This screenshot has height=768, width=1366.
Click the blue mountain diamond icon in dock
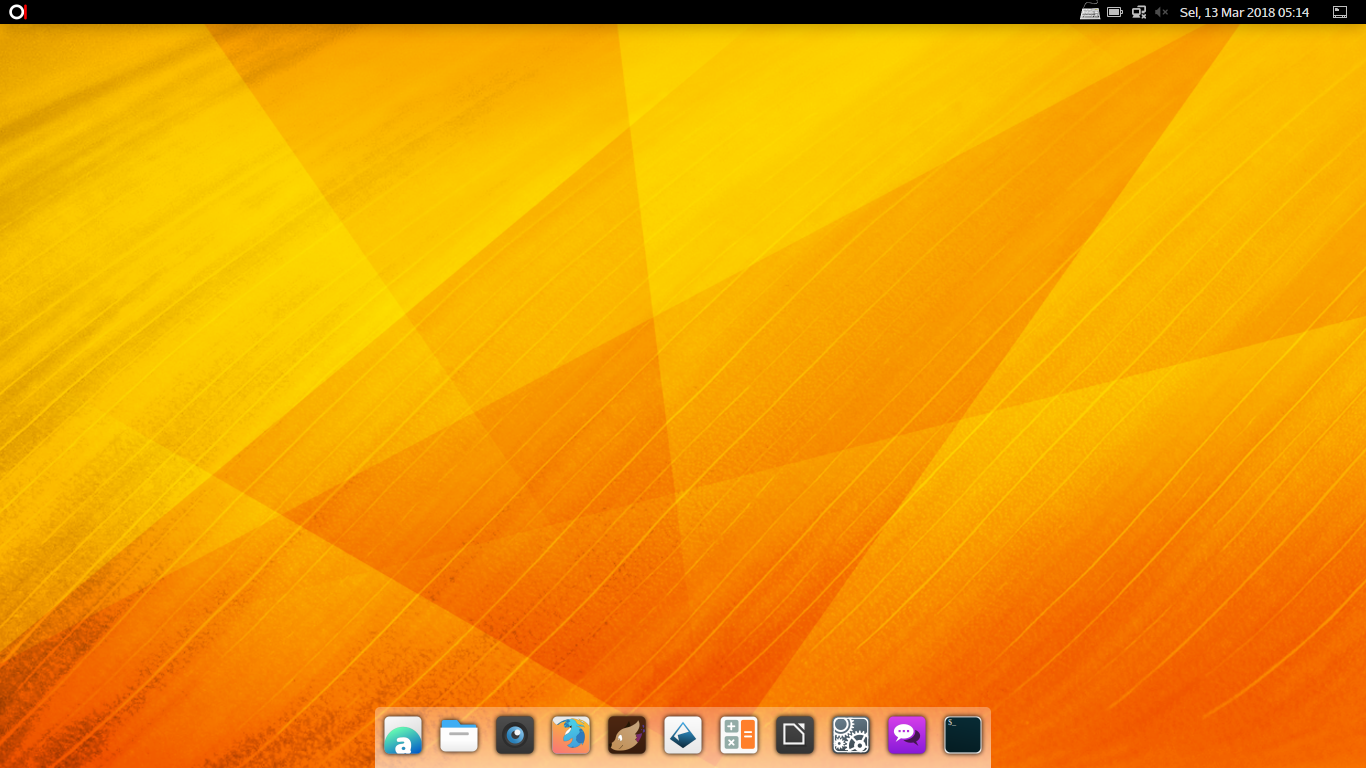pos(683,736)
